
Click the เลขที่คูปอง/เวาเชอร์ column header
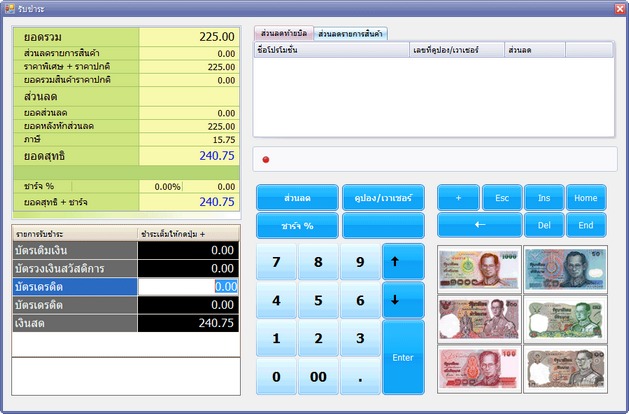pos(455,49)
